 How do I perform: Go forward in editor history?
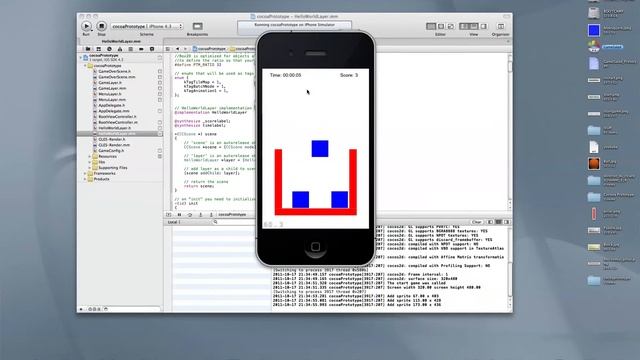(185, 49)
